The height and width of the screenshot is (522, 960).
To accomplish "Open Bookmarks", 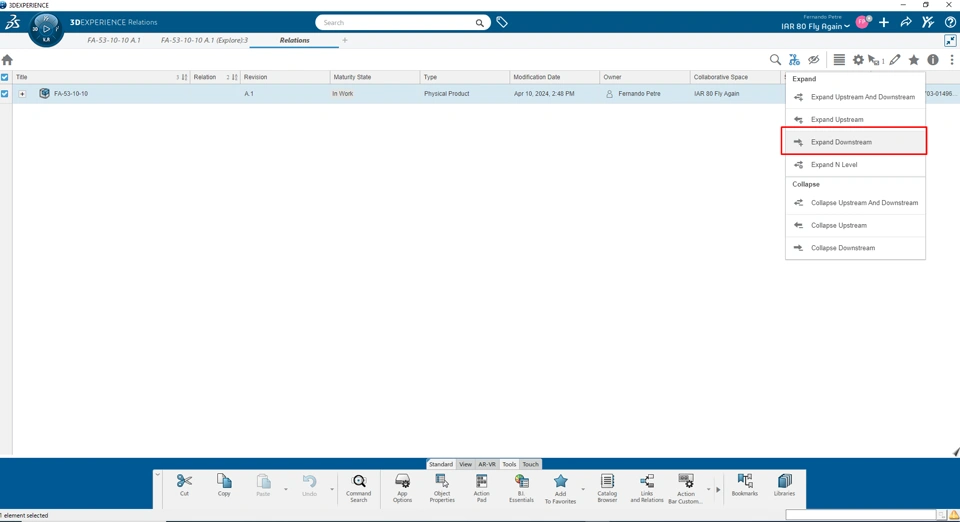I will point(744,485).
